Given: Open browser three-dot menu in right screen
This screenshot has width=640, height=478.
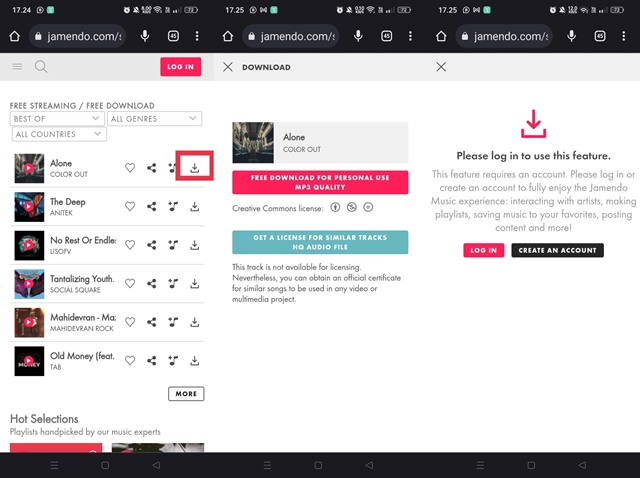Looking at the screenshot, I should pos(624,36).
